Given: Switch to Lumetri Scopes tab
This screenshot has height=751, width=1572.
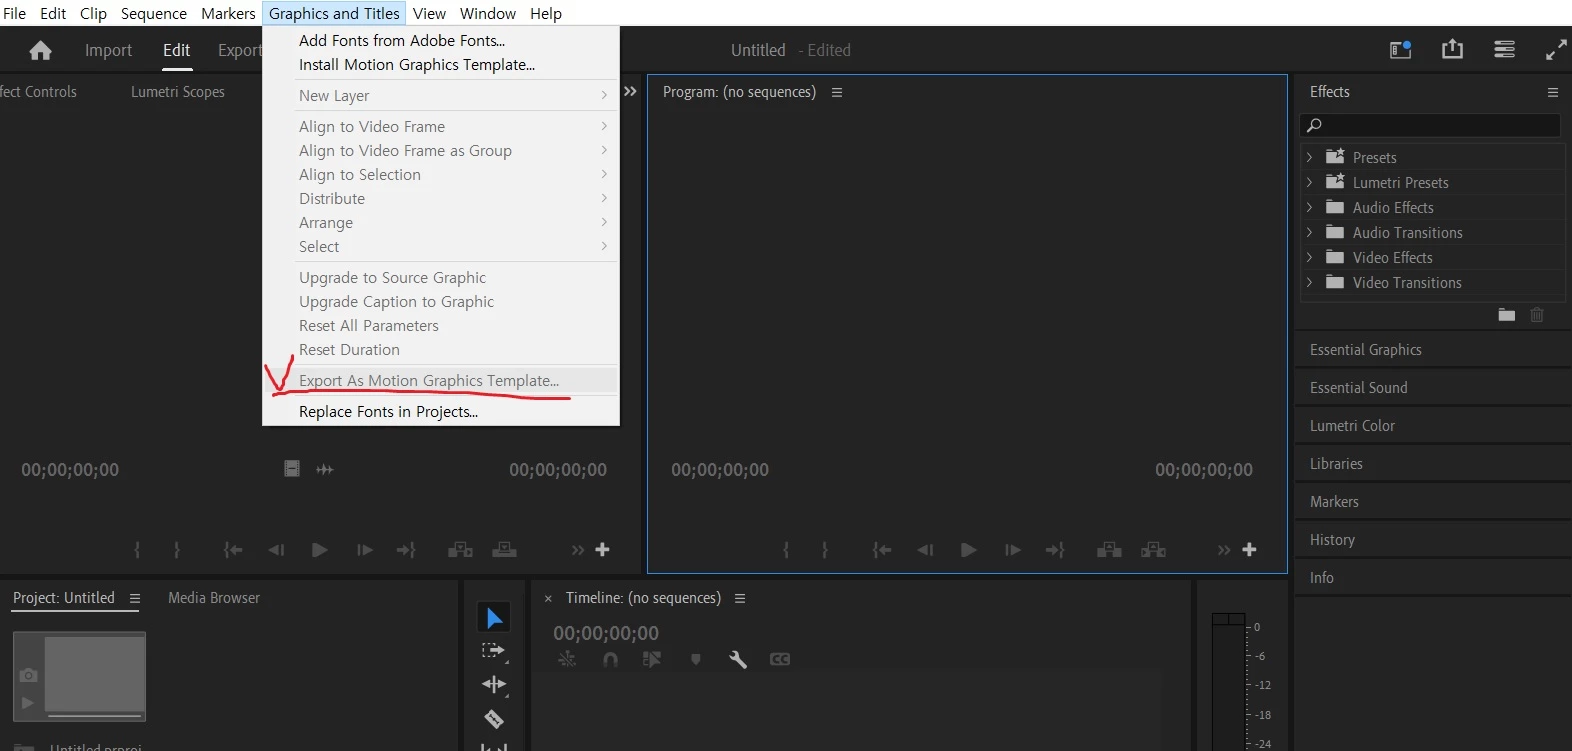Looking at the screenshot, I should pos(178,91).
